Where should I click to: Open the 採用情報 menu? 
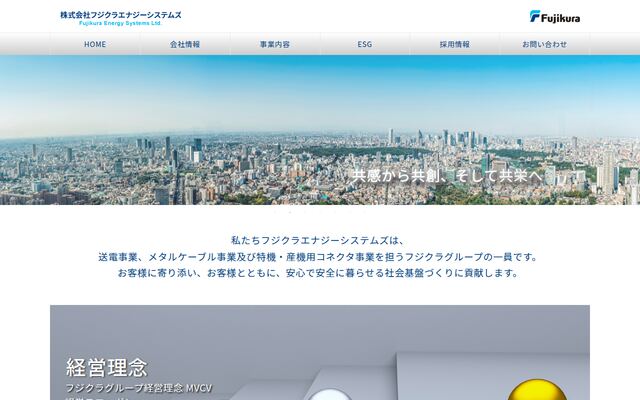click(x=455, y=44)
